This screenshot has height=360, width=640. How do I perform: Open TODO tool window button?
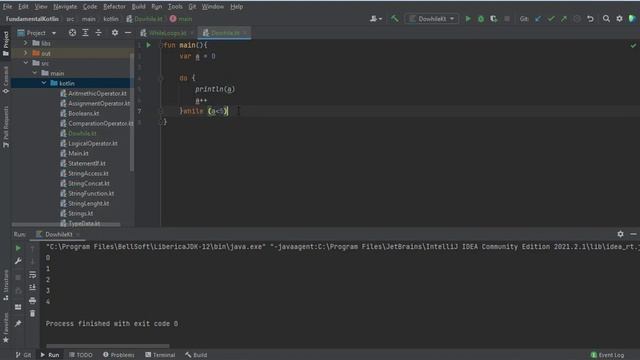point(81,355)
